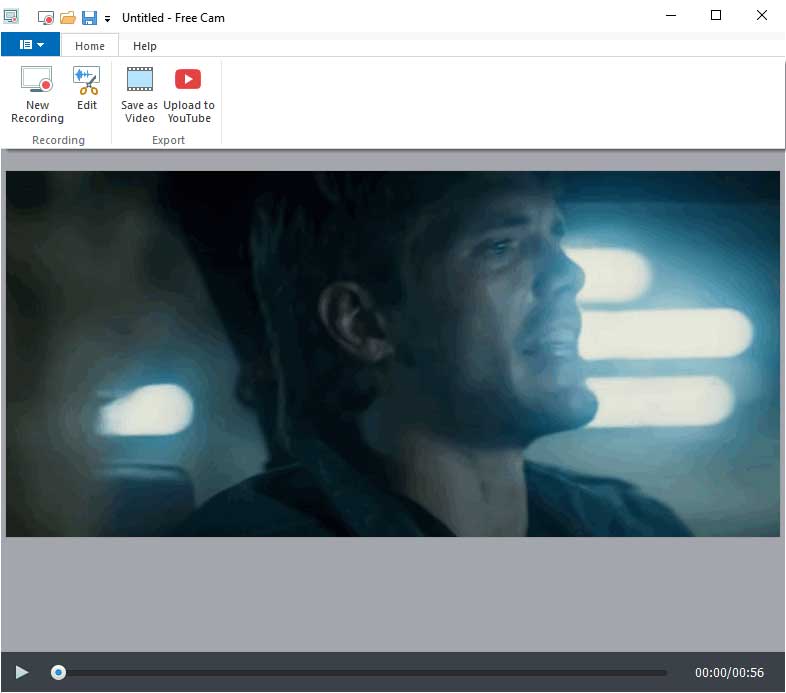The image size is (786, 693).
Task: Minimize the Free Cam window
Action: [x=669, y=15]
